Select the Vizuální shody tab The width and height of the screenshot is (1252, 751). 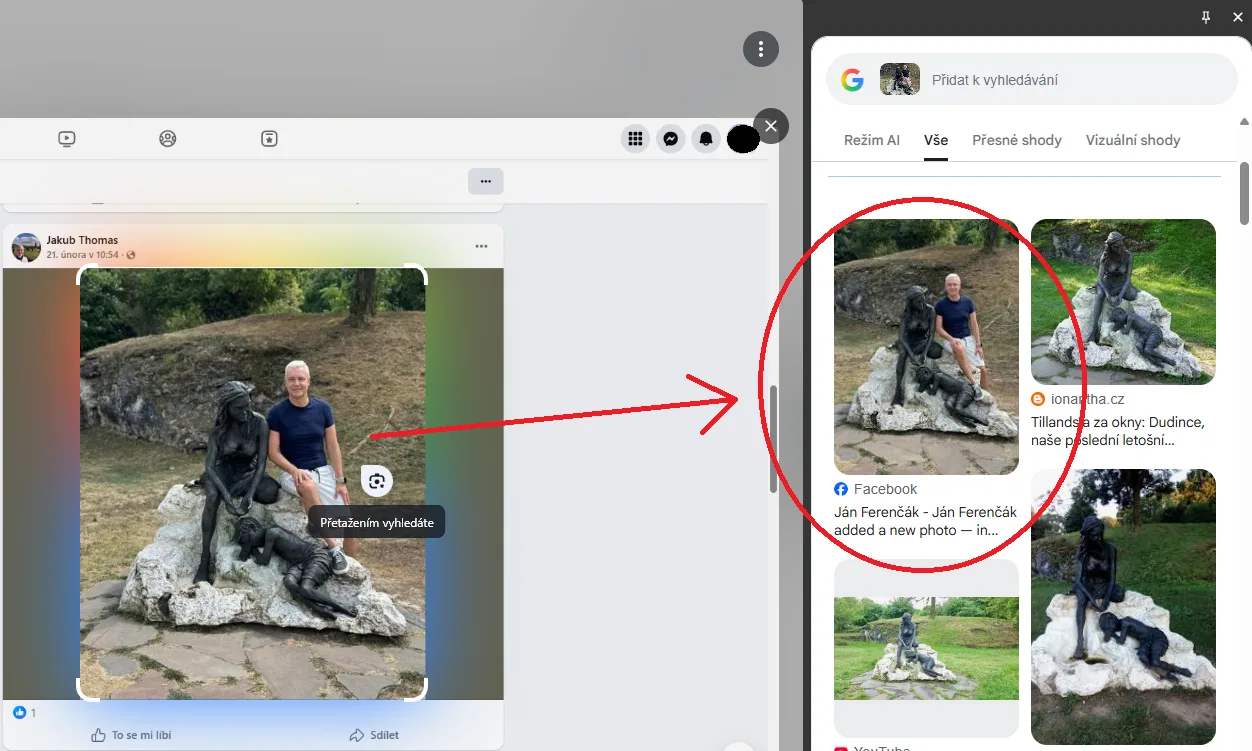(x=1133, y=140)
